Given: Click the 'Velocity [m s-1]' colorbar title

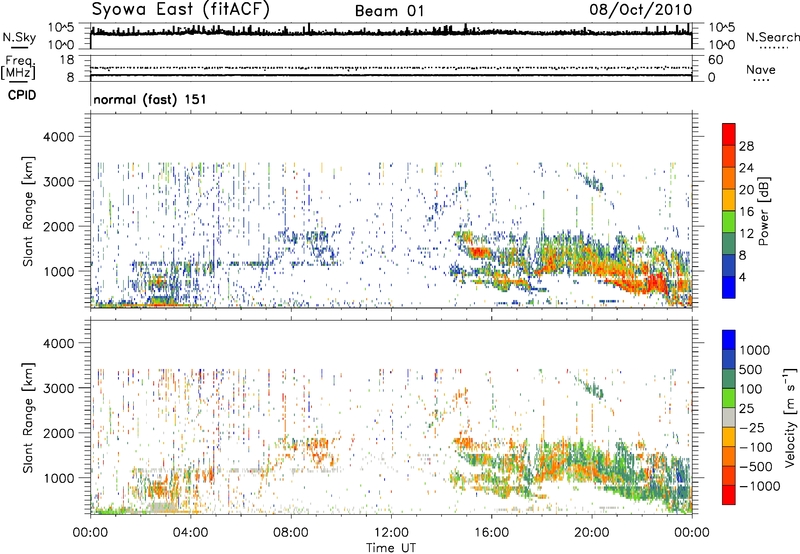Looking at the screenshot, I should coord(790,417).
